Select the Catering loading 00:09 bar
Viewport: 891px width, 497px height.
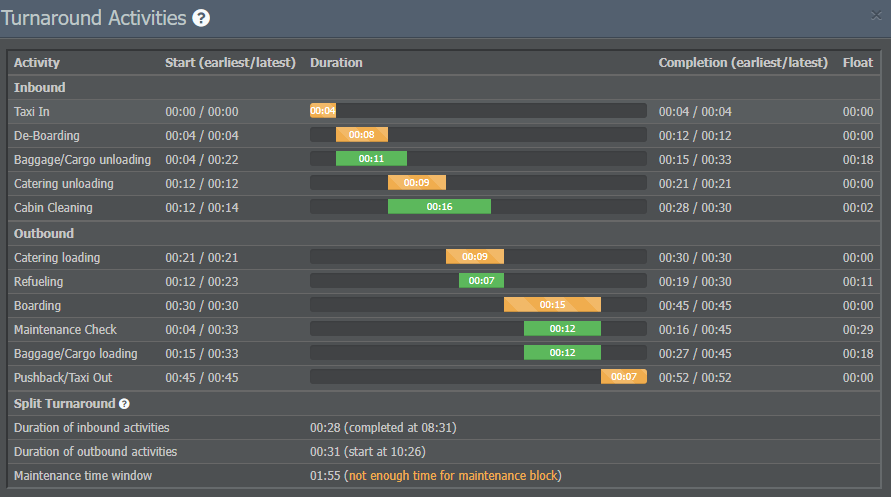coord(475,257)
